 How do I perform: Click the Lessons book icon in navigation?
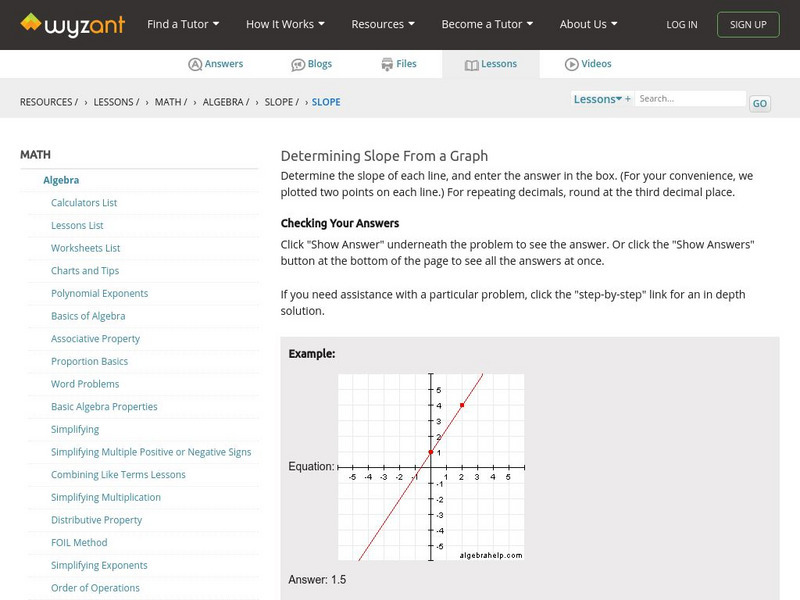click(472, 63)
